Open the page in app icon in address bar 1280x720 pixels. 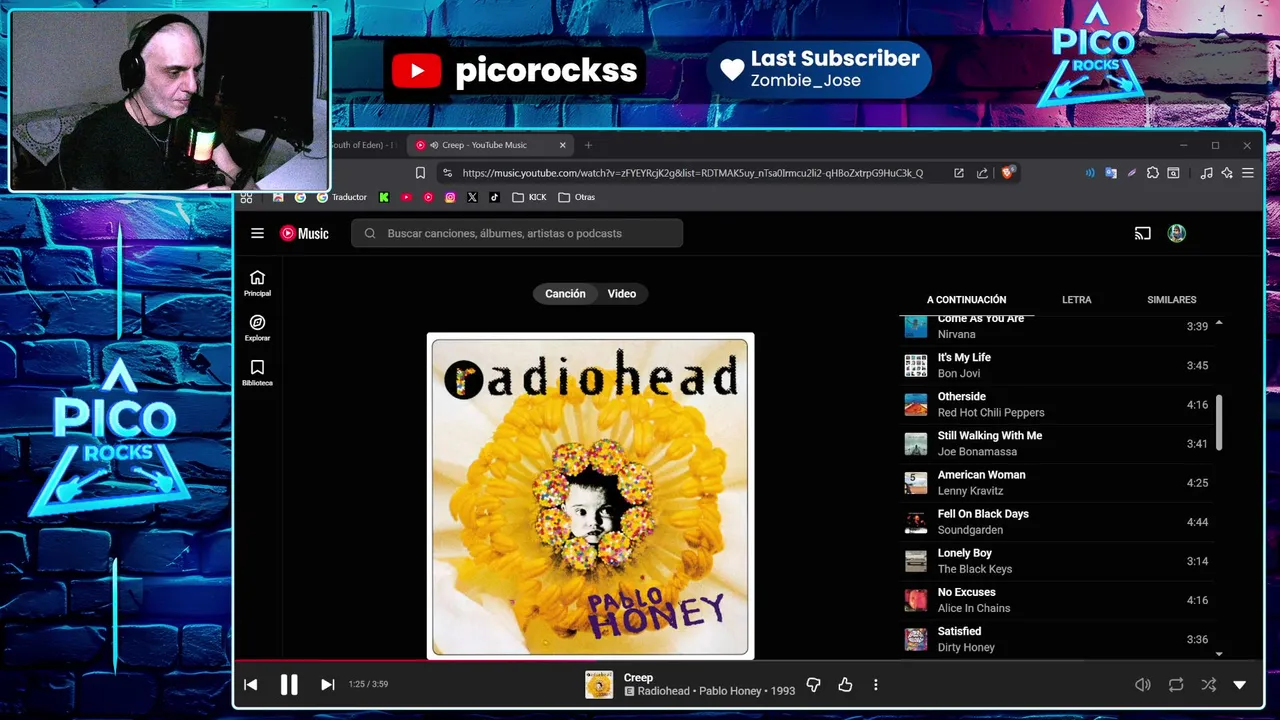tap(958, 173)
